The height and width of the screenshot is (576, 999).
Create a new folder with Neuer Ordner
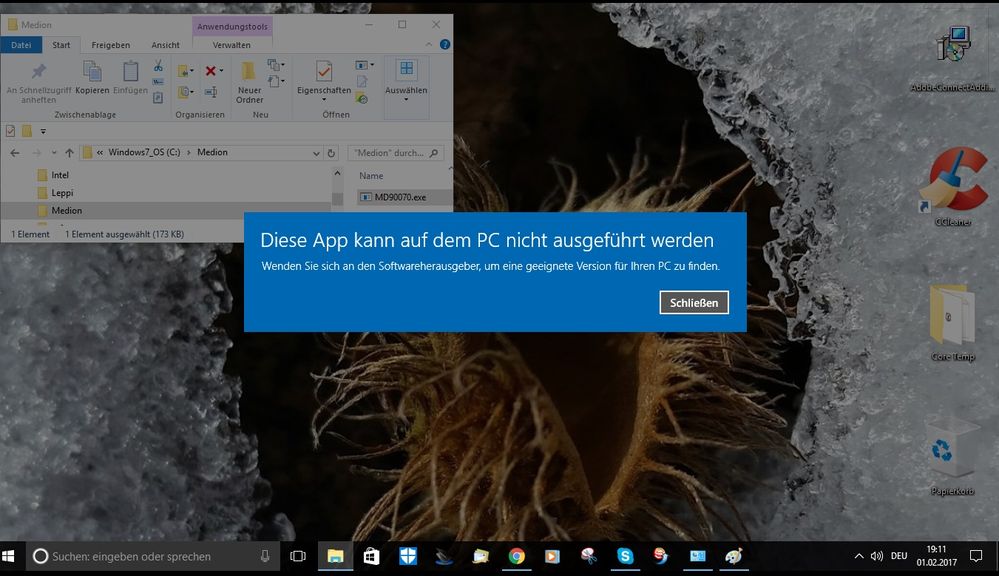tap(249, 81)
